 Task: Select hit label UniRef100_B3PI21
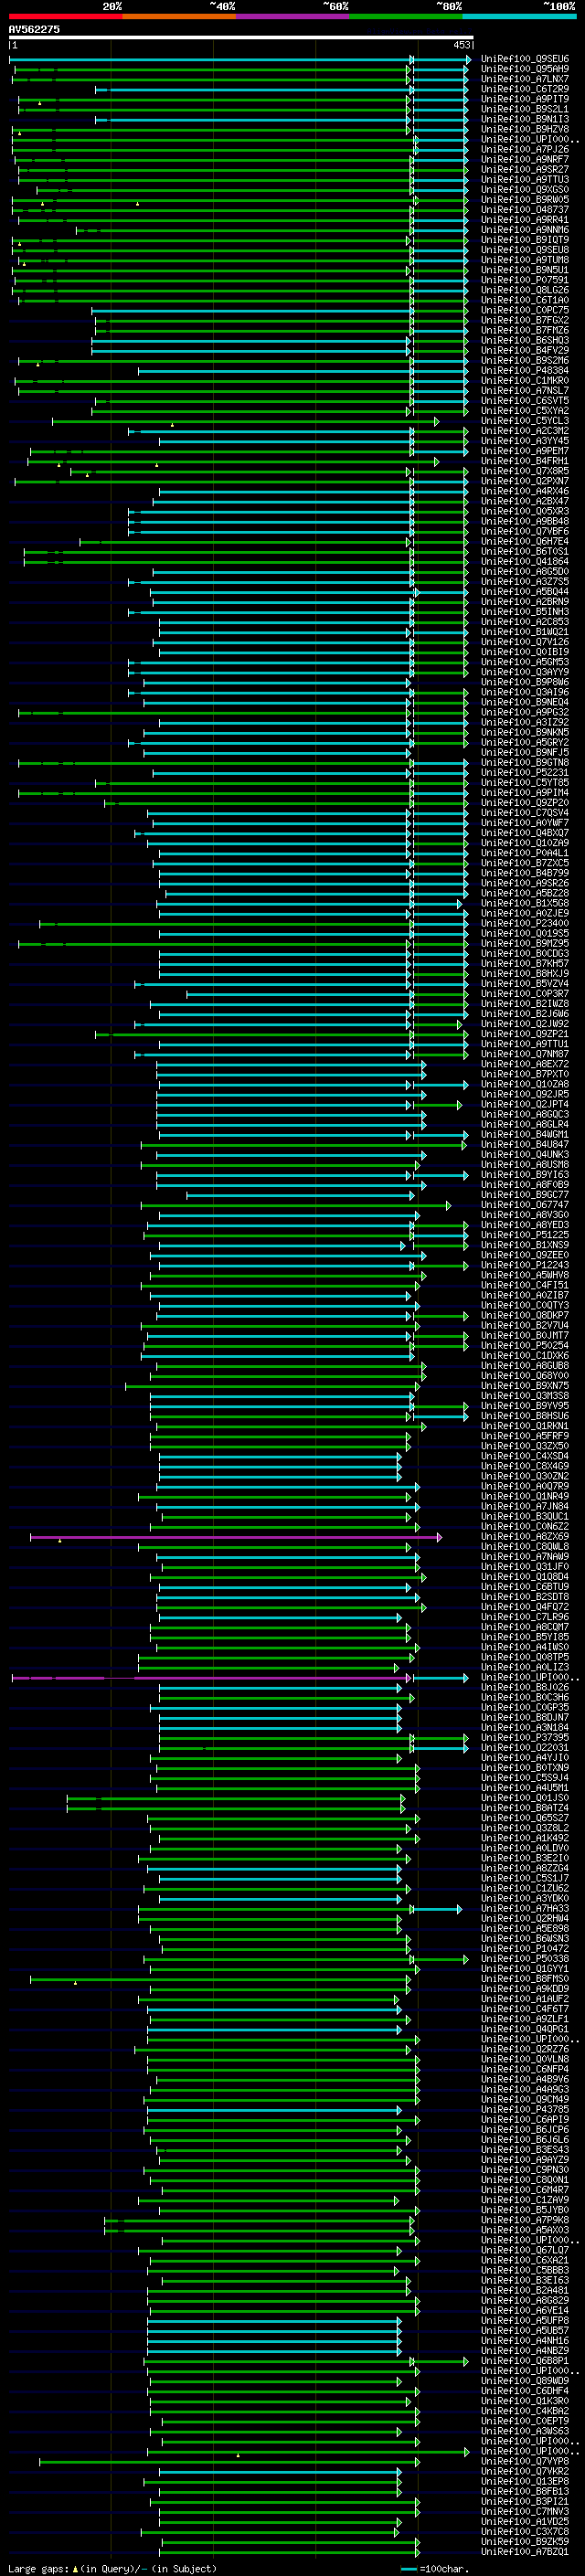[x=525, y=2502]
